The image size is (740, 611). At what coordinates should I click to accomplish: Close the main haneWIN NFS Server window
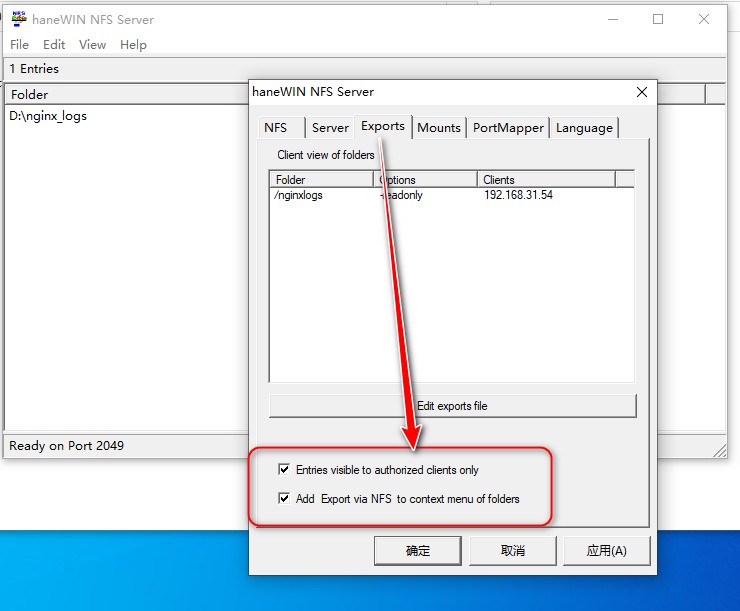coord(704,19)
